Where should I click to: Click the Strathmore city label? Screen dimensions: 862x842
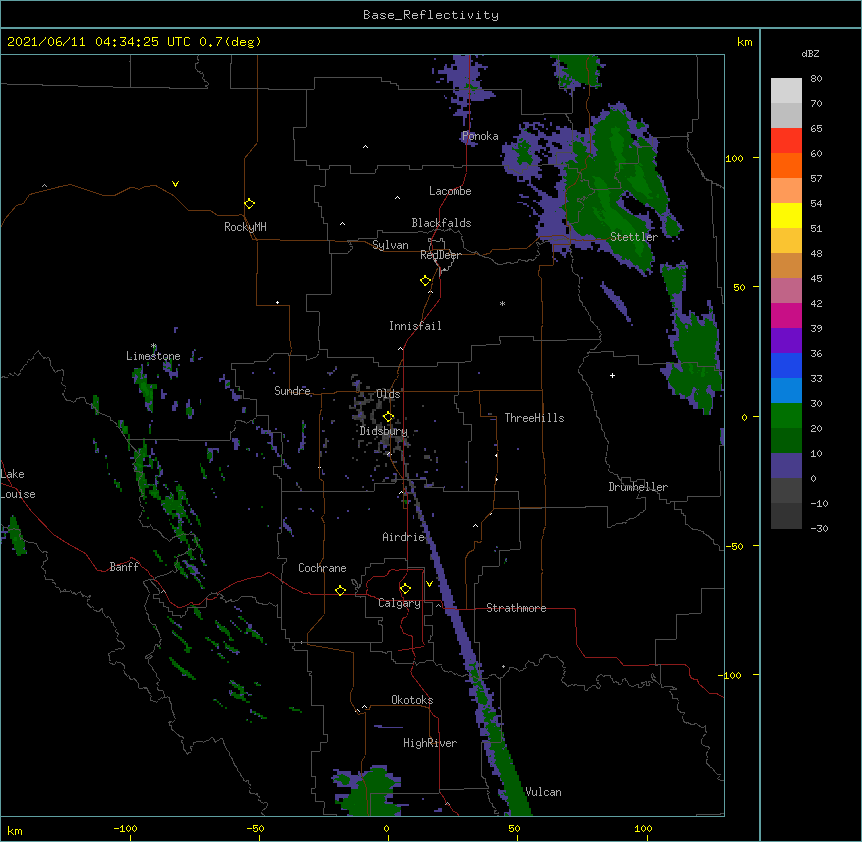click(516, 608)
